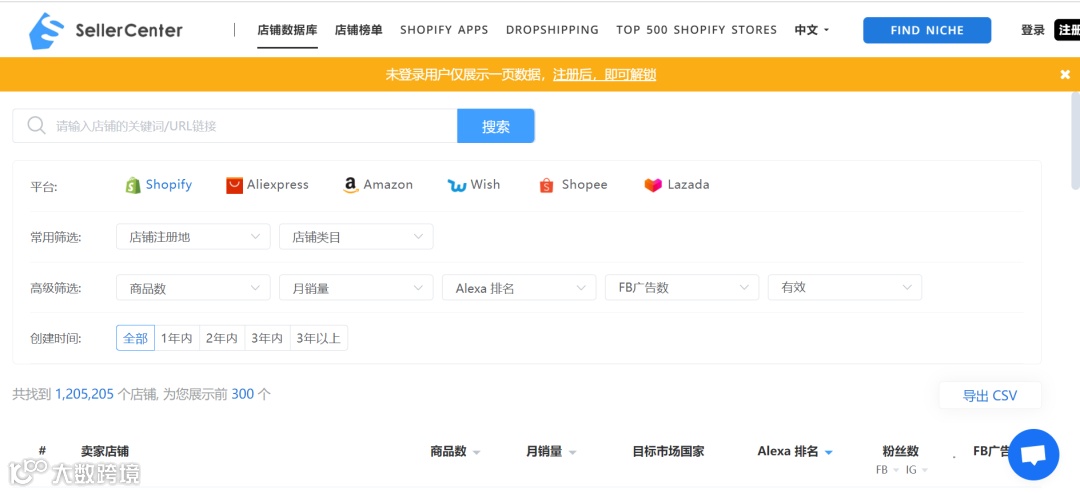1080x493 pixels.
Task: Open the 商品数 filter dropdown
Action: pyautogui.click(x=193, y=287)
